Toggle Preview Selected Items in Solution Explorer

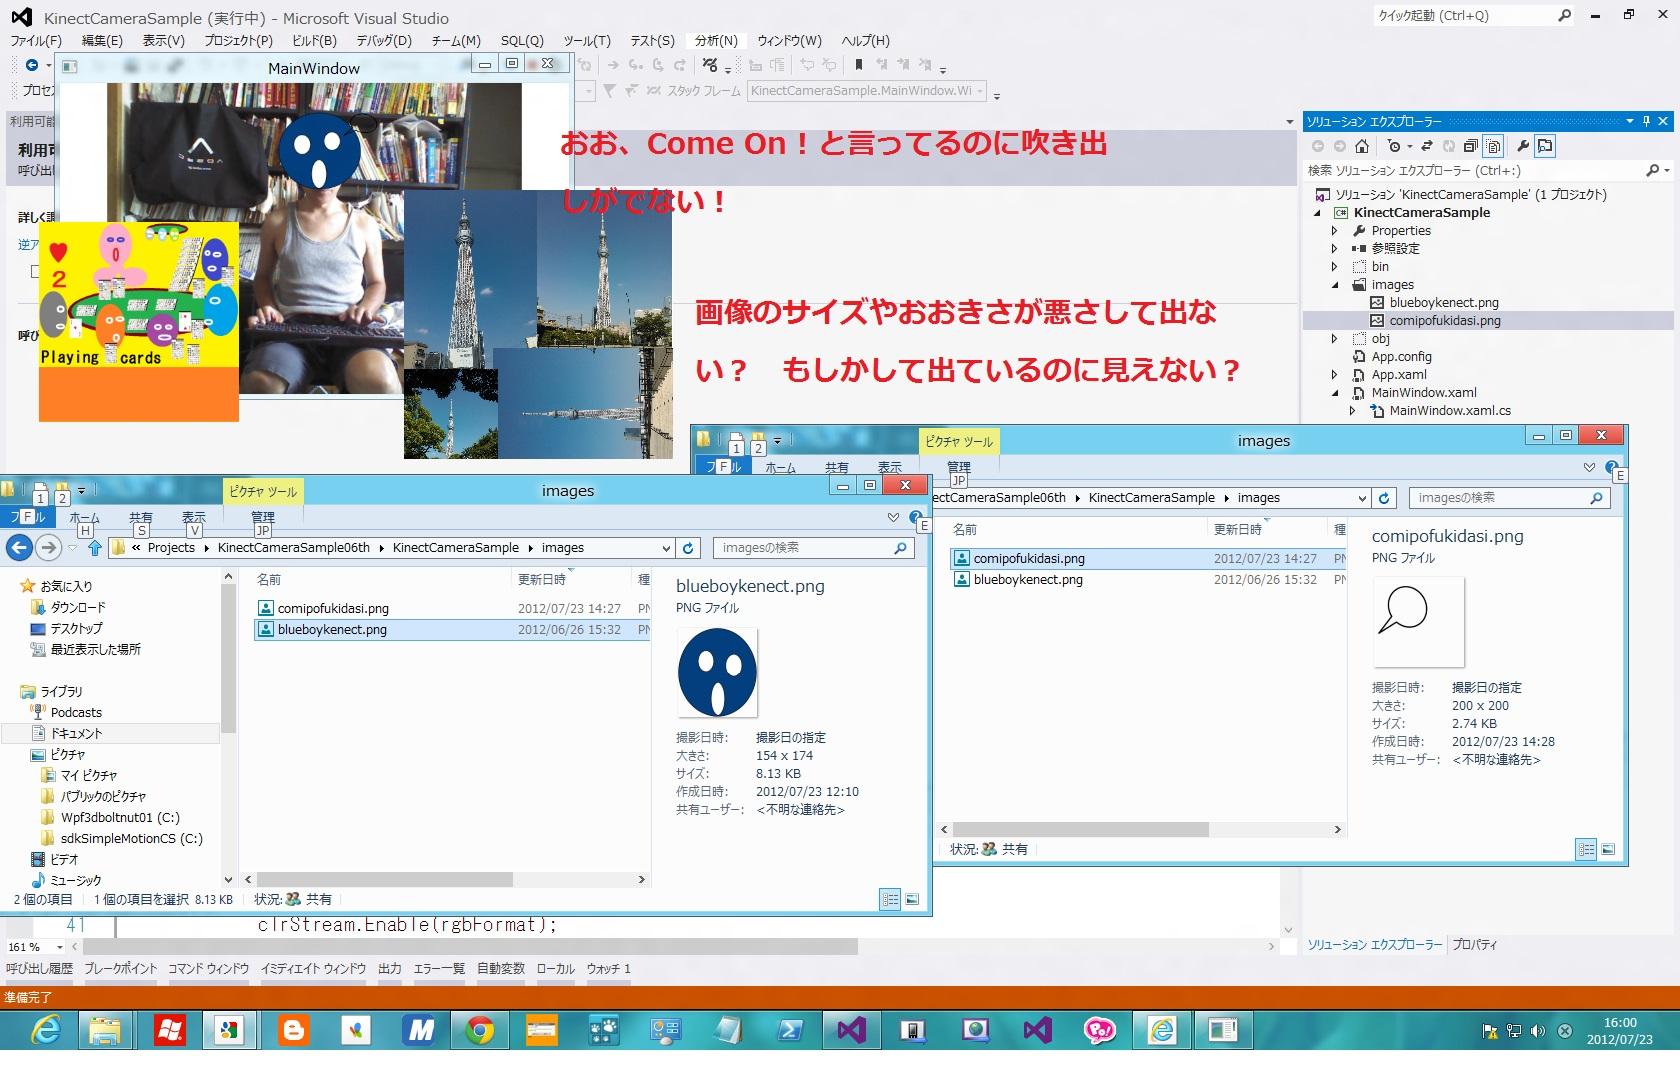pos(1545,146)
